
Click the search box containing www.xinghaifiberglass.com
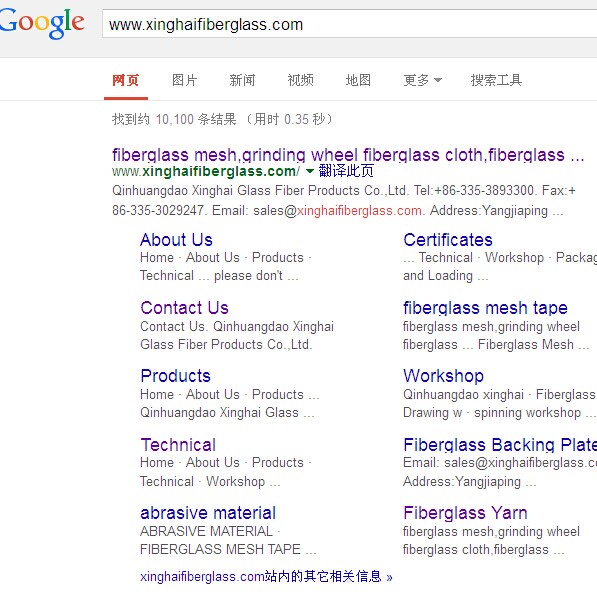click(x=349, y=24)
